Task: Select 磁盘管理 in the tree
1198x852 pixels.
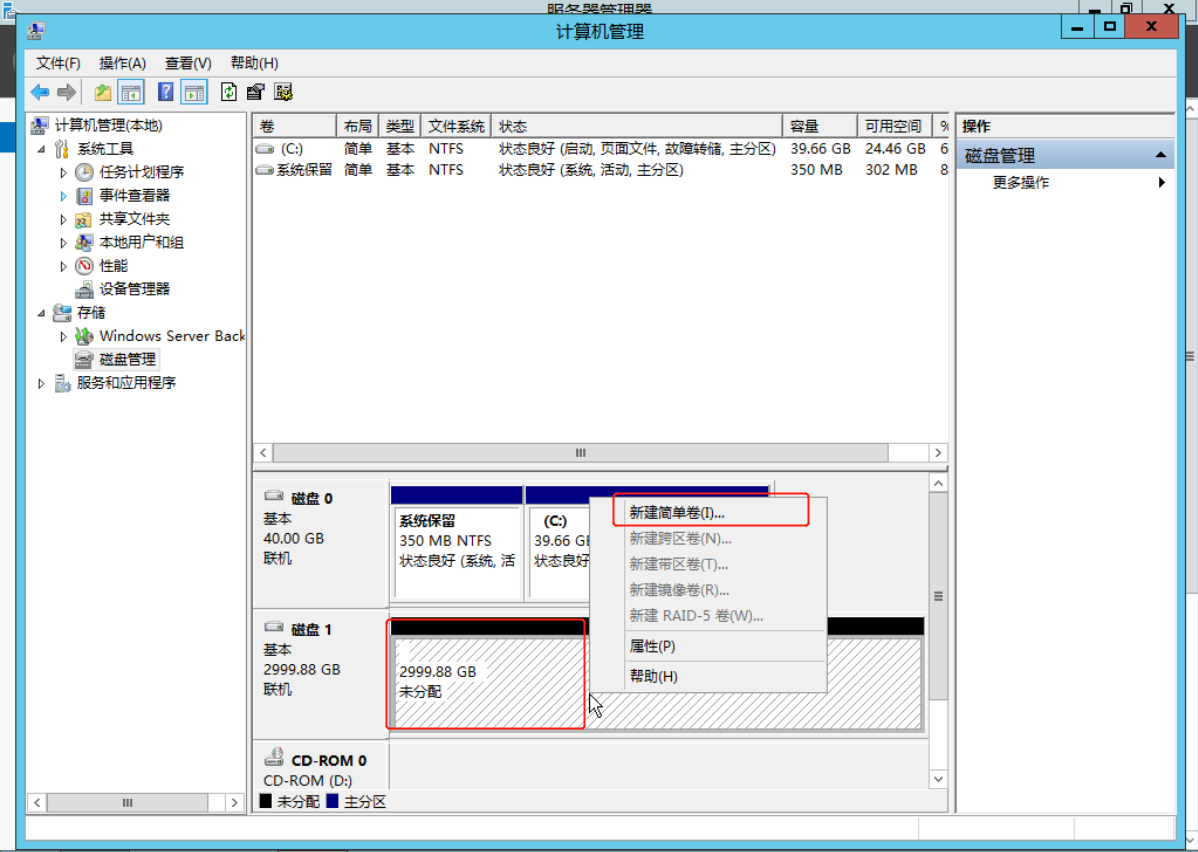Action: (x=127, y=359)
